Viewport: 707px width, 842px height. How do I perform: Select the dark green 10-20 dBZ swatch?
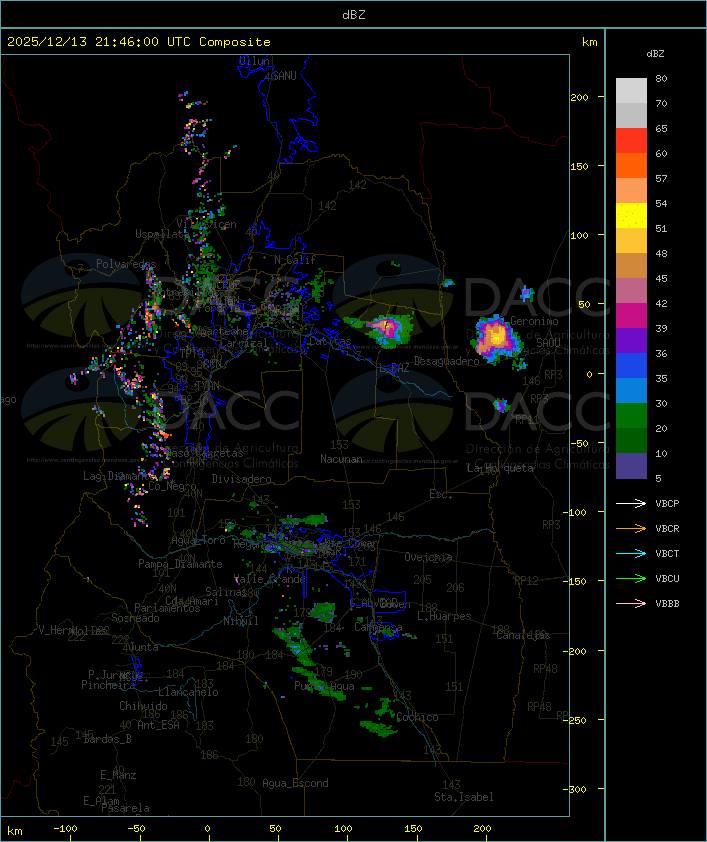(x=631, y=440)
